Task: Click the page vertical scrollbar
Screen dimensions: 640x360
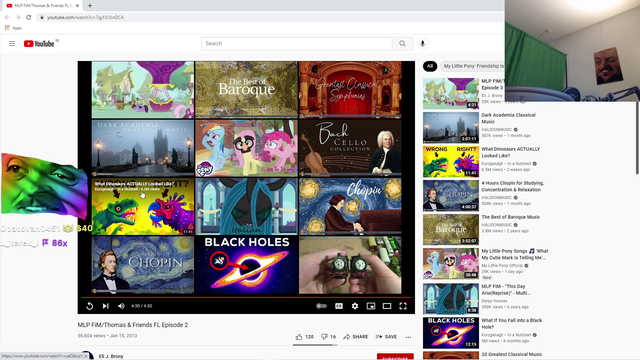Action: coord(637,138)
